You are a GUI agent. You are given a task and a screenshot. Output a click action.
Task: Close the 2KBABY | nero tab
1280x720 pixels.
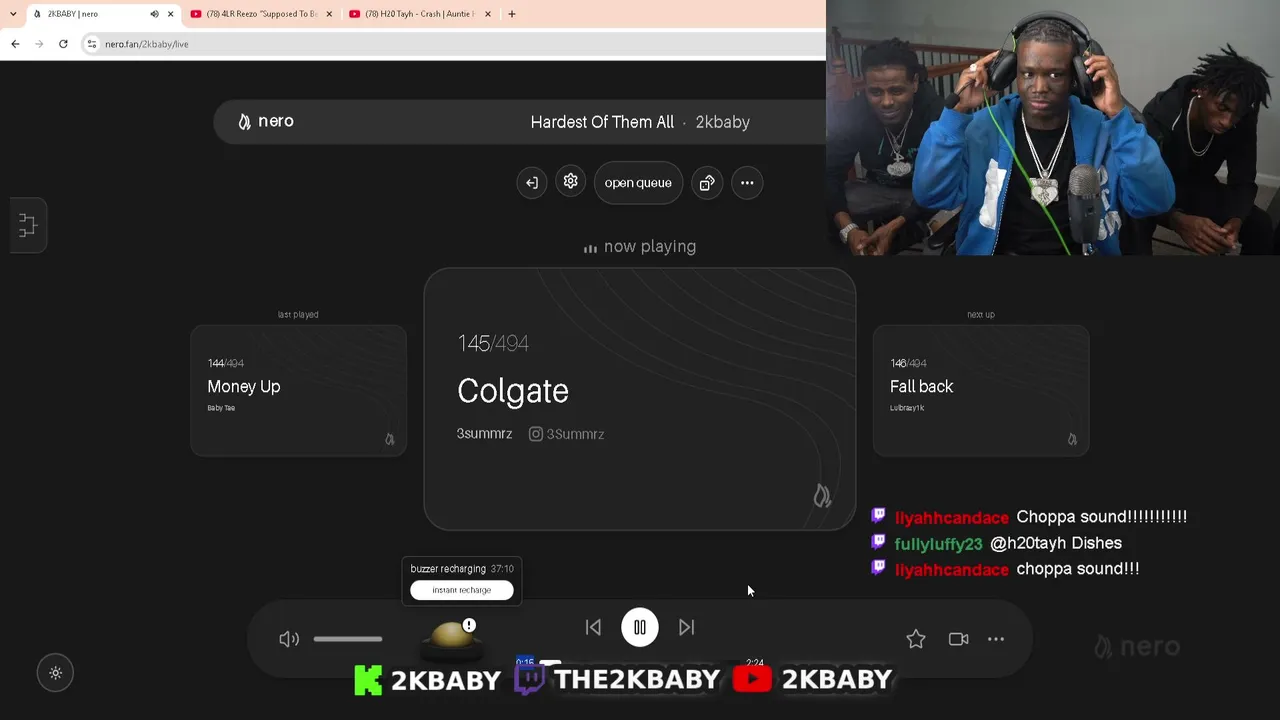tap(170, 14)
